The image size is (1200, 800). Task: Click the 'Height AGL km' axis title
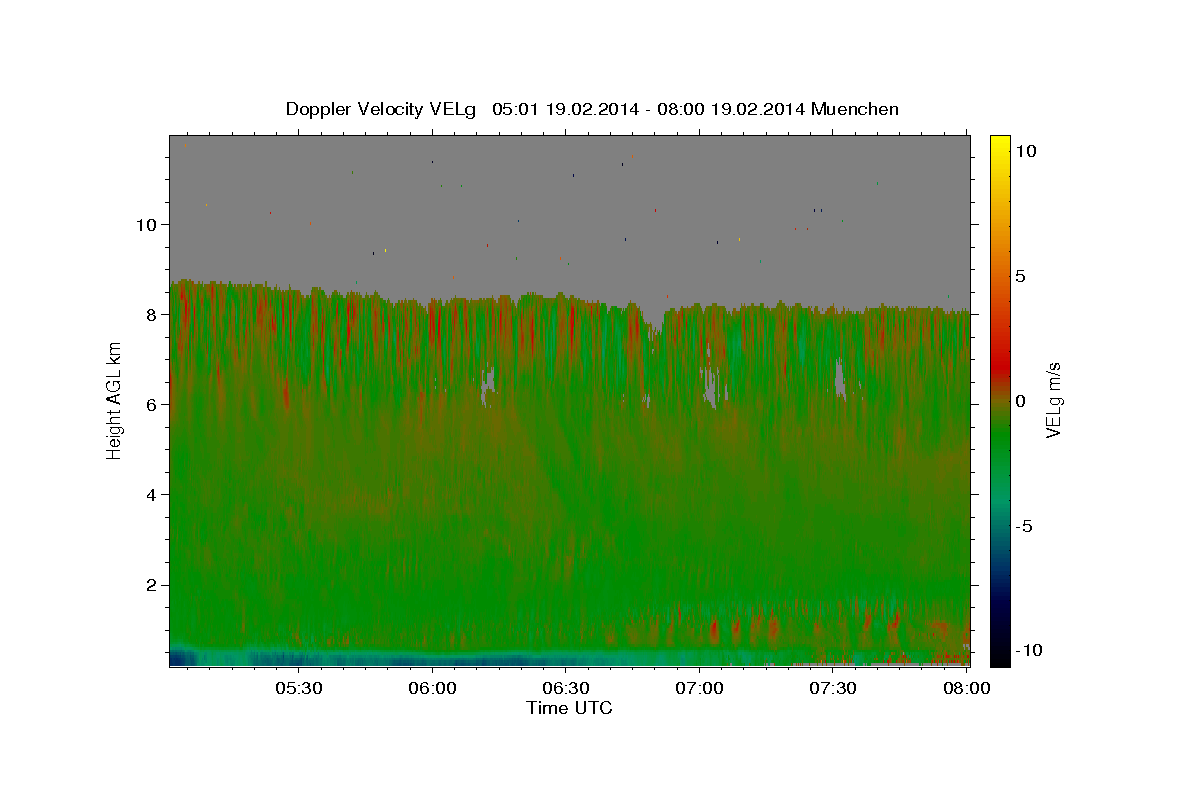coord(114,400)
